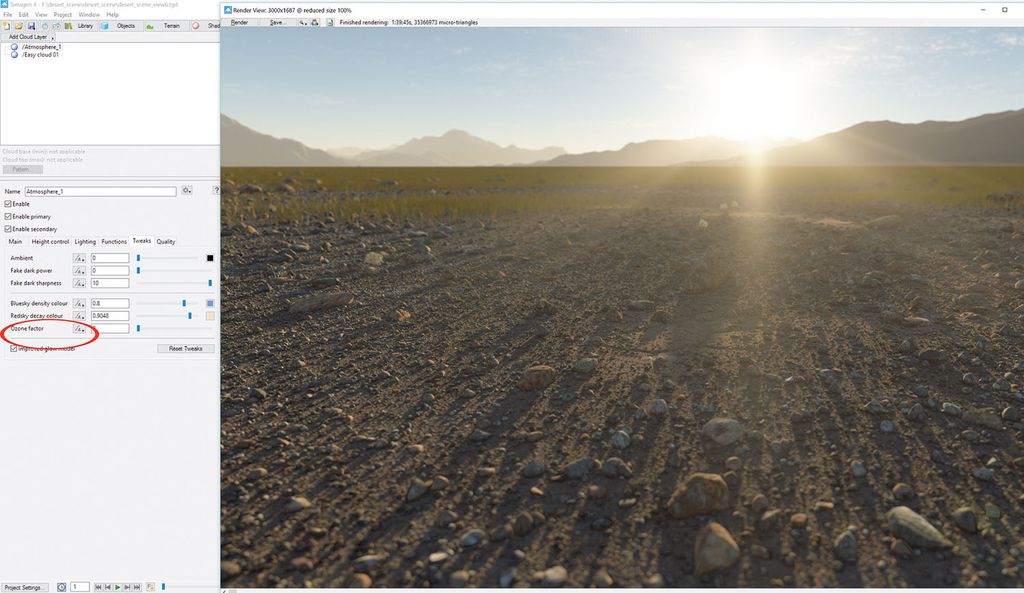
Task: Create a new Terragen project
Action: [7, 25]
